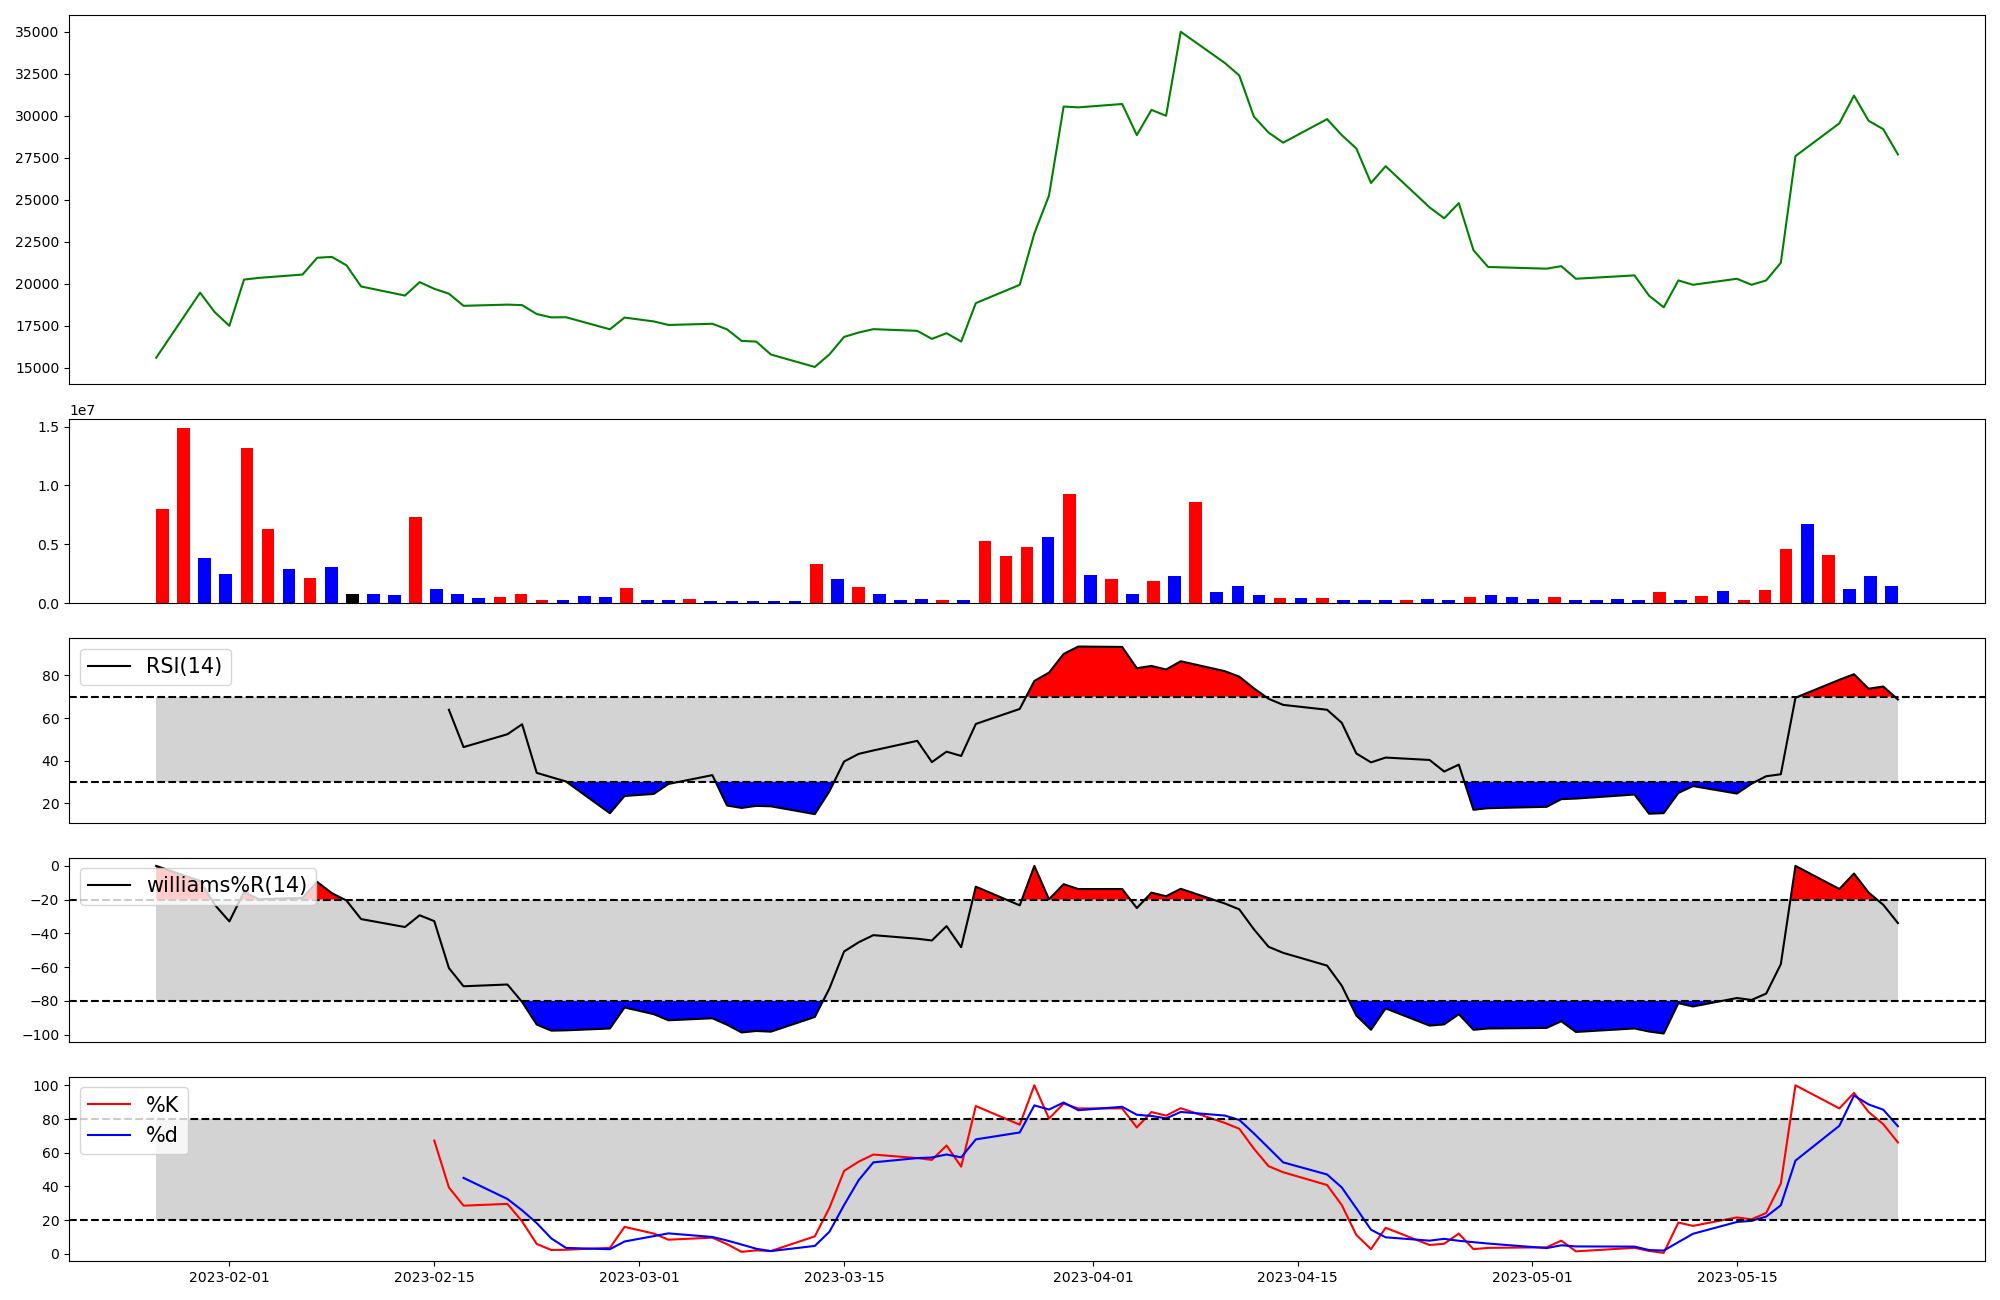
Task: Click the 35000 price axis tick label
Action: 38,32
